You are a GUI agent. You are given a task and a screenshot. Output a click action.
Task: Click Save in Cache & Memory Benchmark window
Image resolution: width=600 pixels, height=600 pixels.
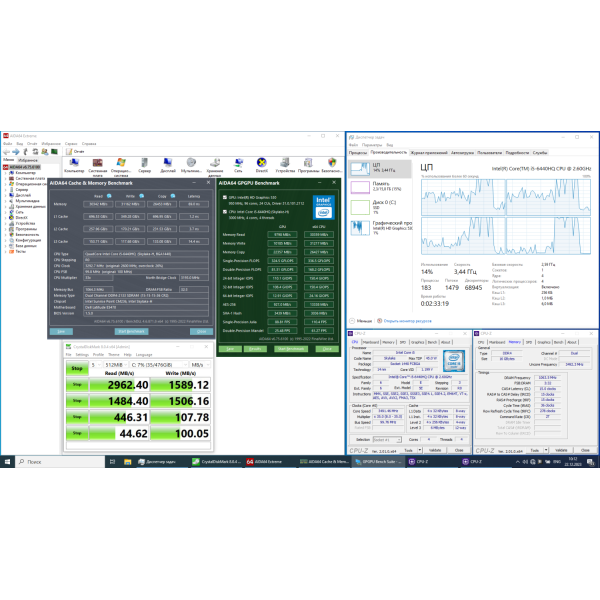61,331
